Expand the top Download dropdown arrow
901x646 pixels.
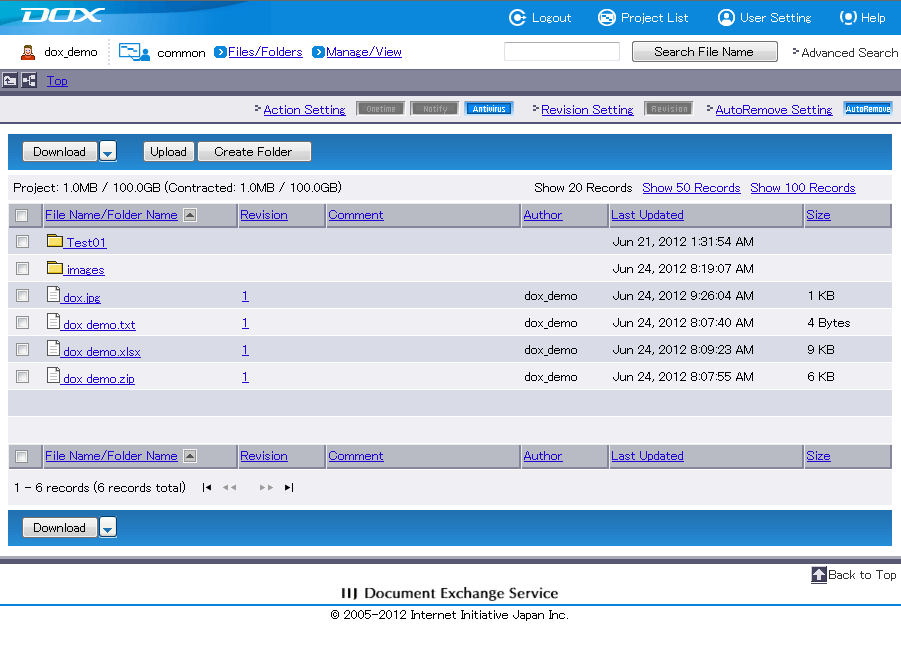[108, 152]
